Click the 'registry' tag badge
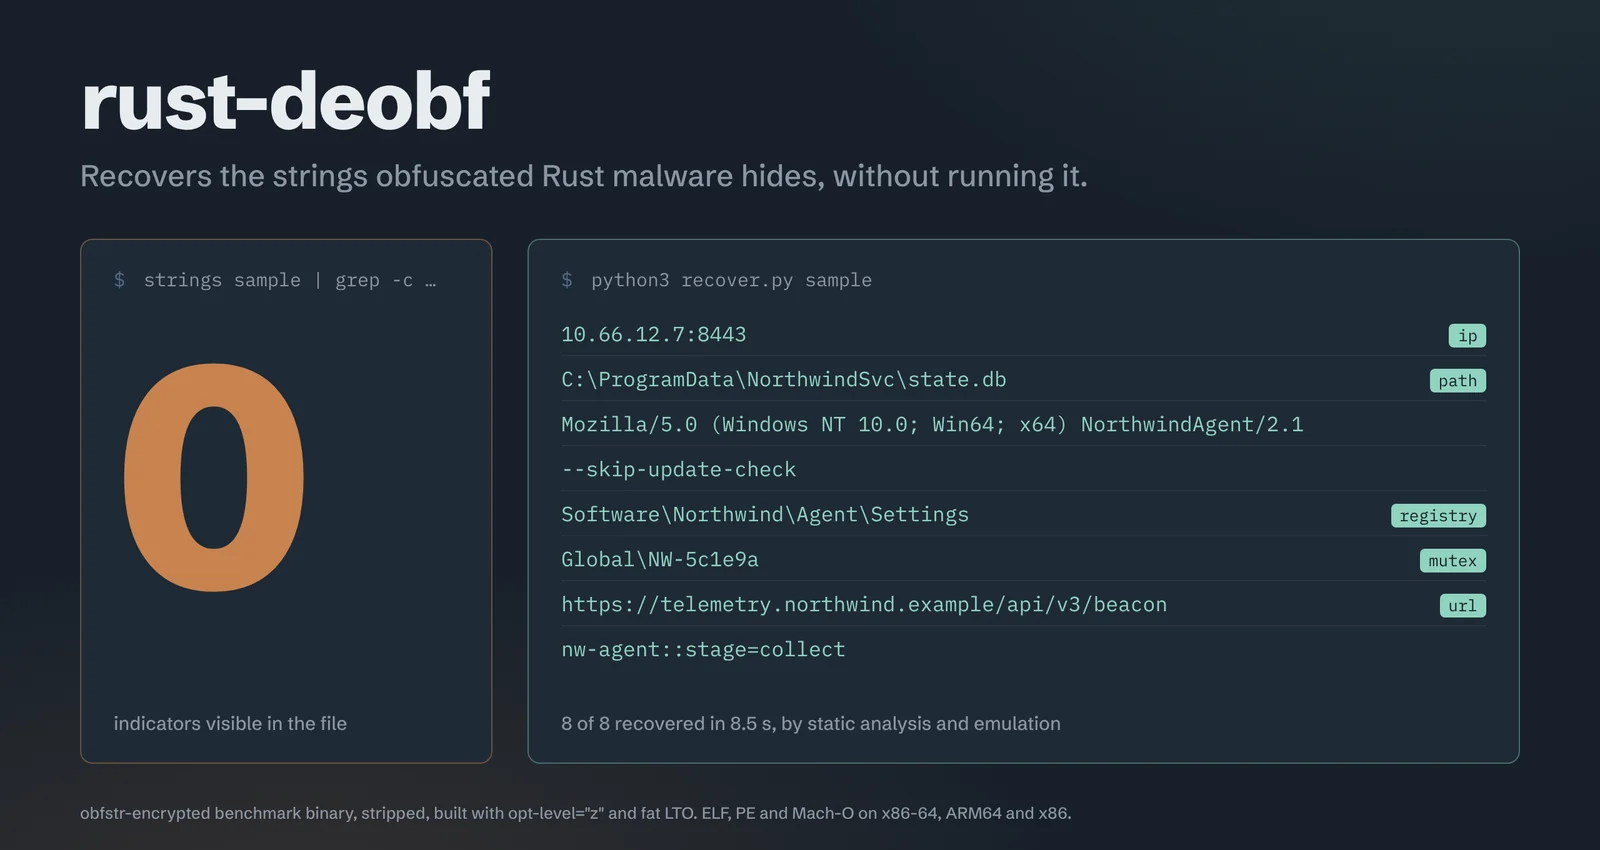The width and height of the screenshot is (1600, 850). 1438,516
